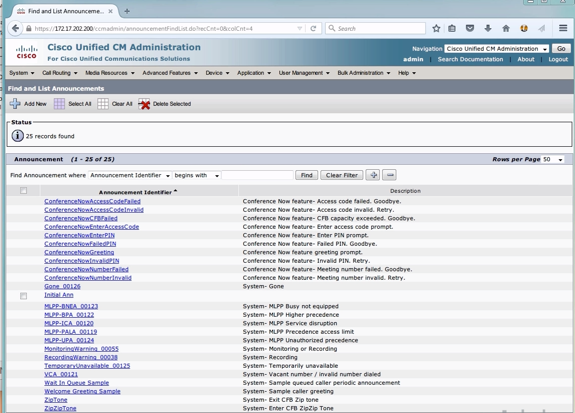Click the gray paper-plane toolbar icon

[x=542, y=28]
